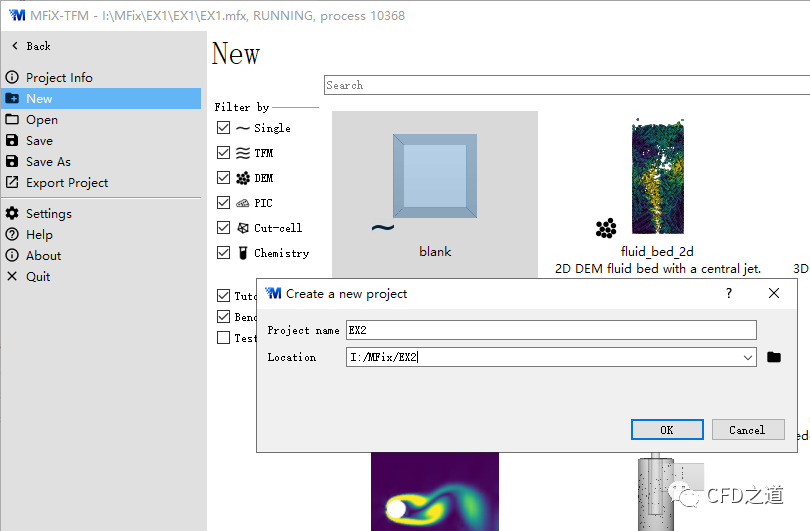Click the Back arrow icon

click(x=15, y=46)
